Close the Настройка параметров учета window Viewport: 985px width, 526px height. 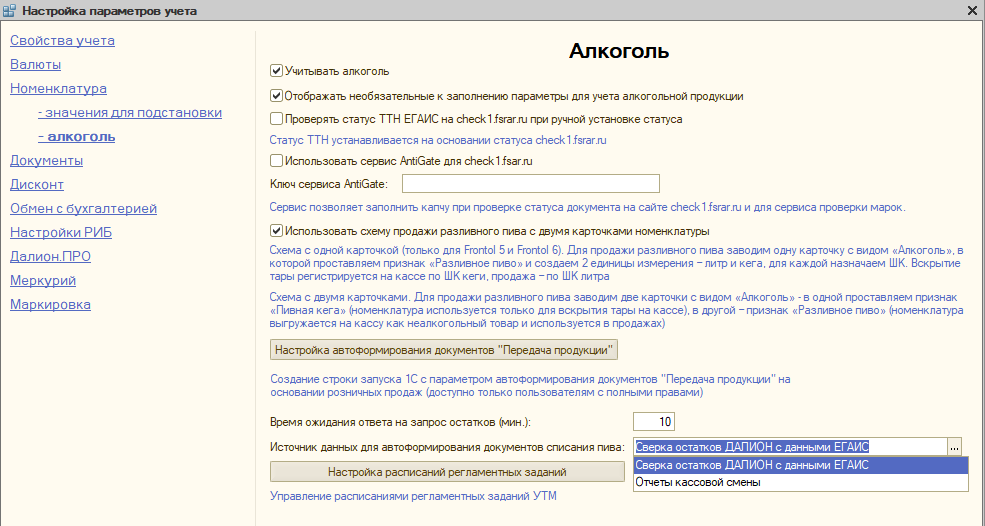(972, 10)
